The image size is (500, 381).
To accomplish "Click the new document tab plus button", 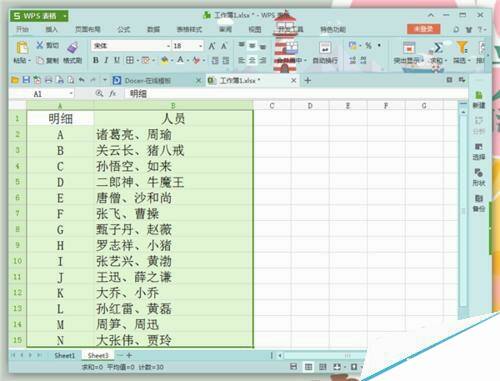I will (308, 80).
